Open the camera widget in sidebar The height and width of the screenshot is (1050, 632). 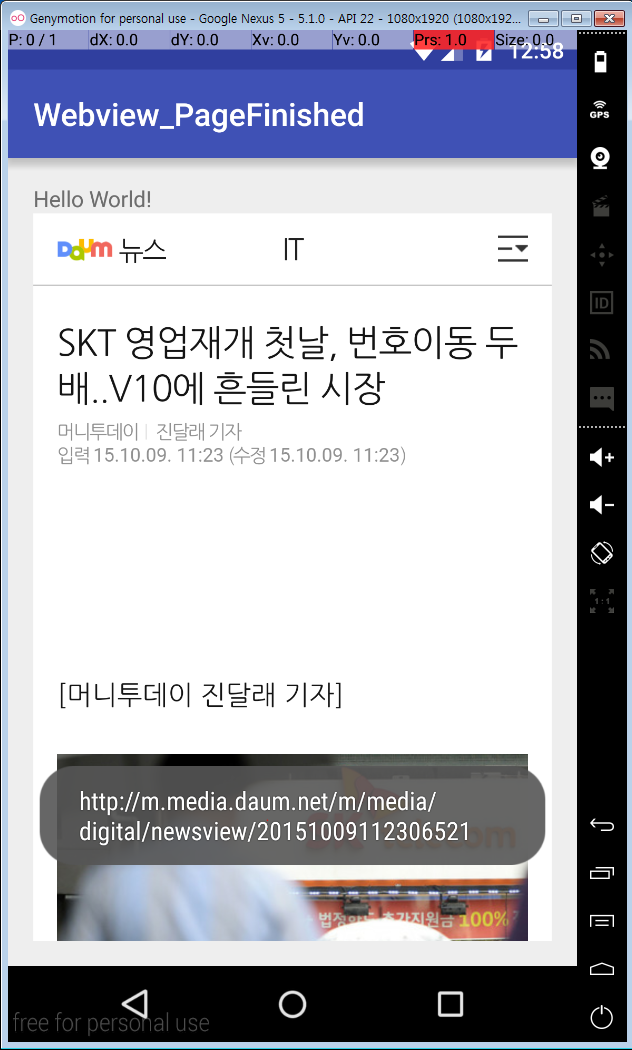[600, 158]
